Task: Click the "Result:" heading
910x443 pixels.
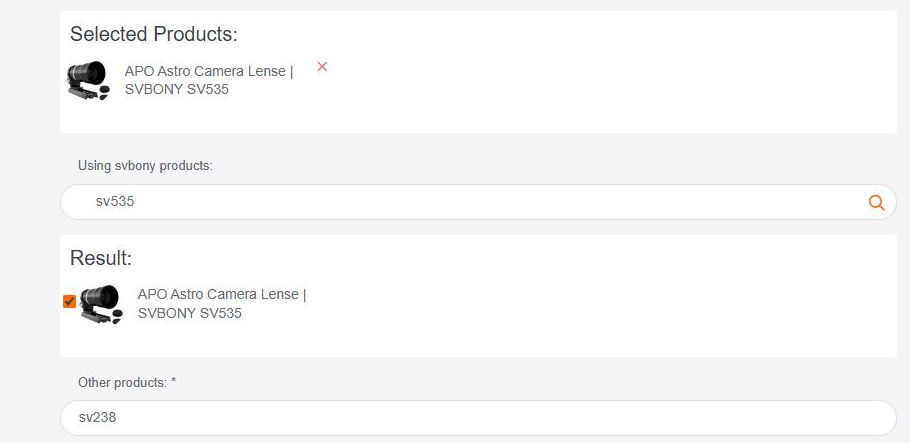Action: pyautogui.click(x=101, y=258)
